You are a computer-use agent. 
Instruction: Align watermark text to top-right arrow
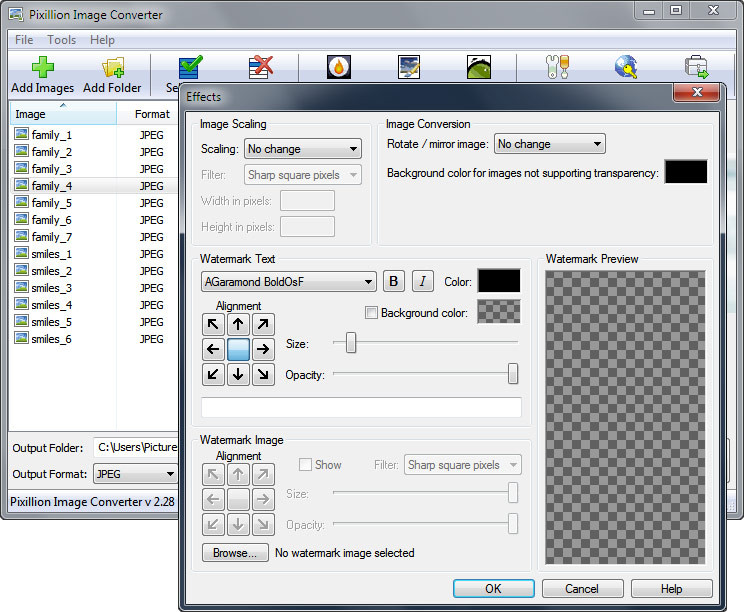point(263,325)
